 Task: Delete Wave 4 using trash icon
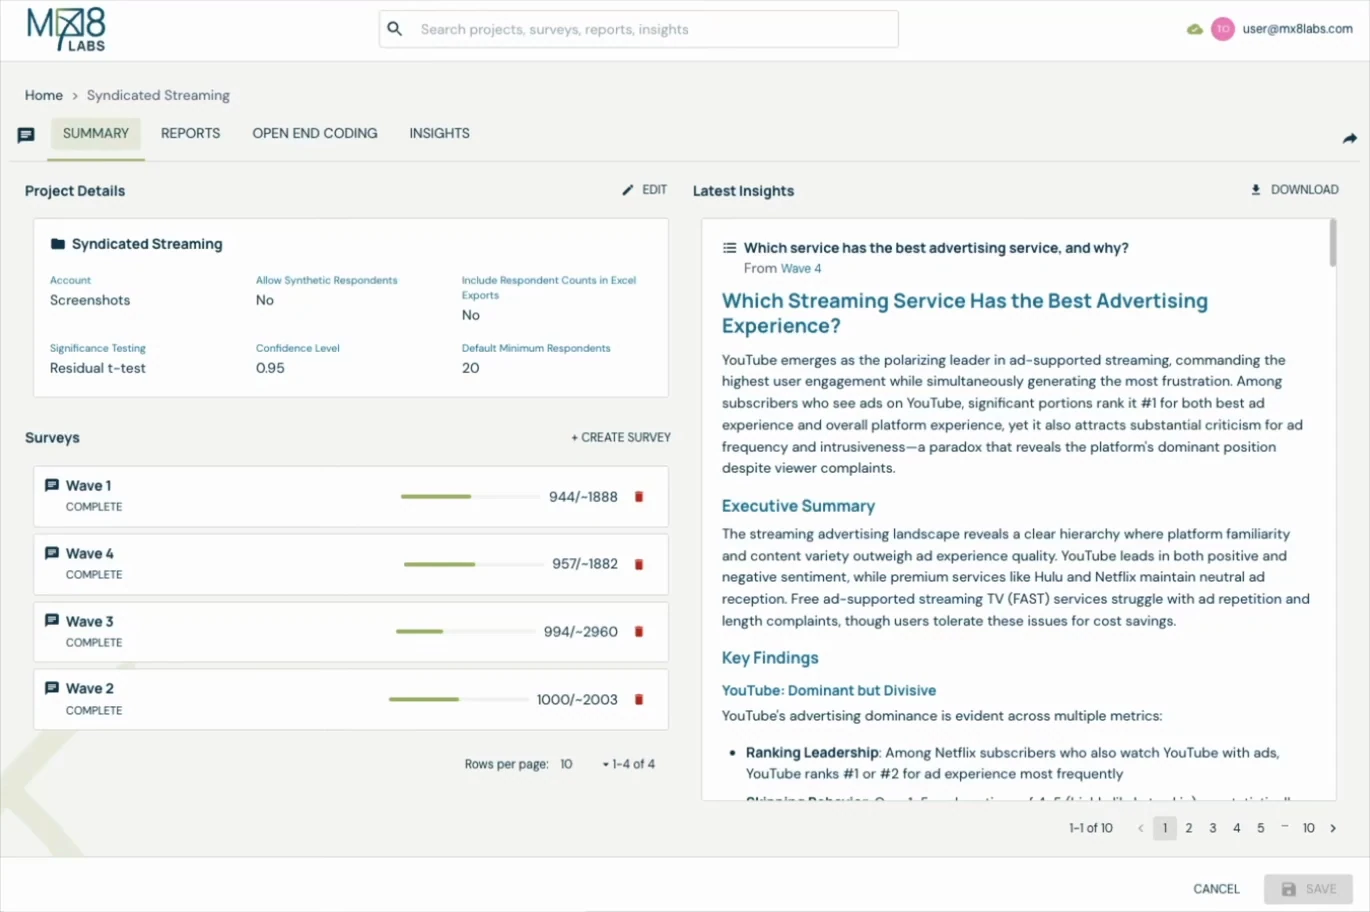pyautogui.click(x=639, y=564)
